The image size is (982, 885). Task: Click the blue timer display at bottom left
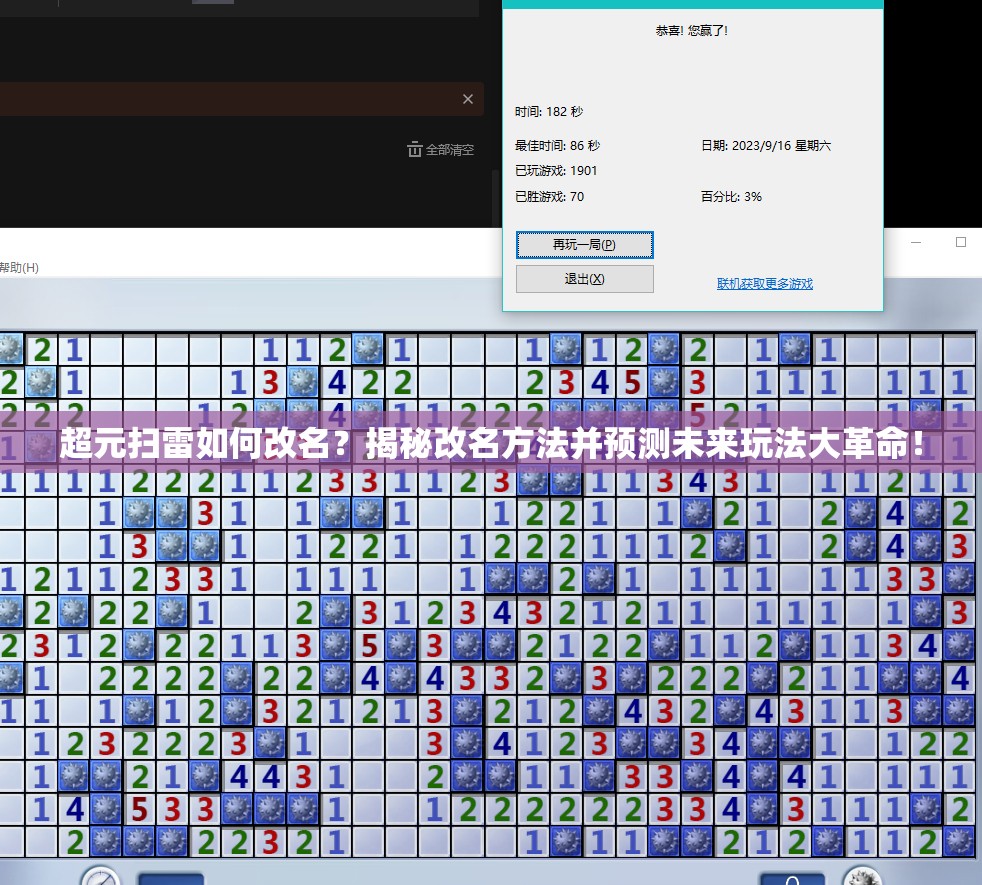tap(171, 878)
